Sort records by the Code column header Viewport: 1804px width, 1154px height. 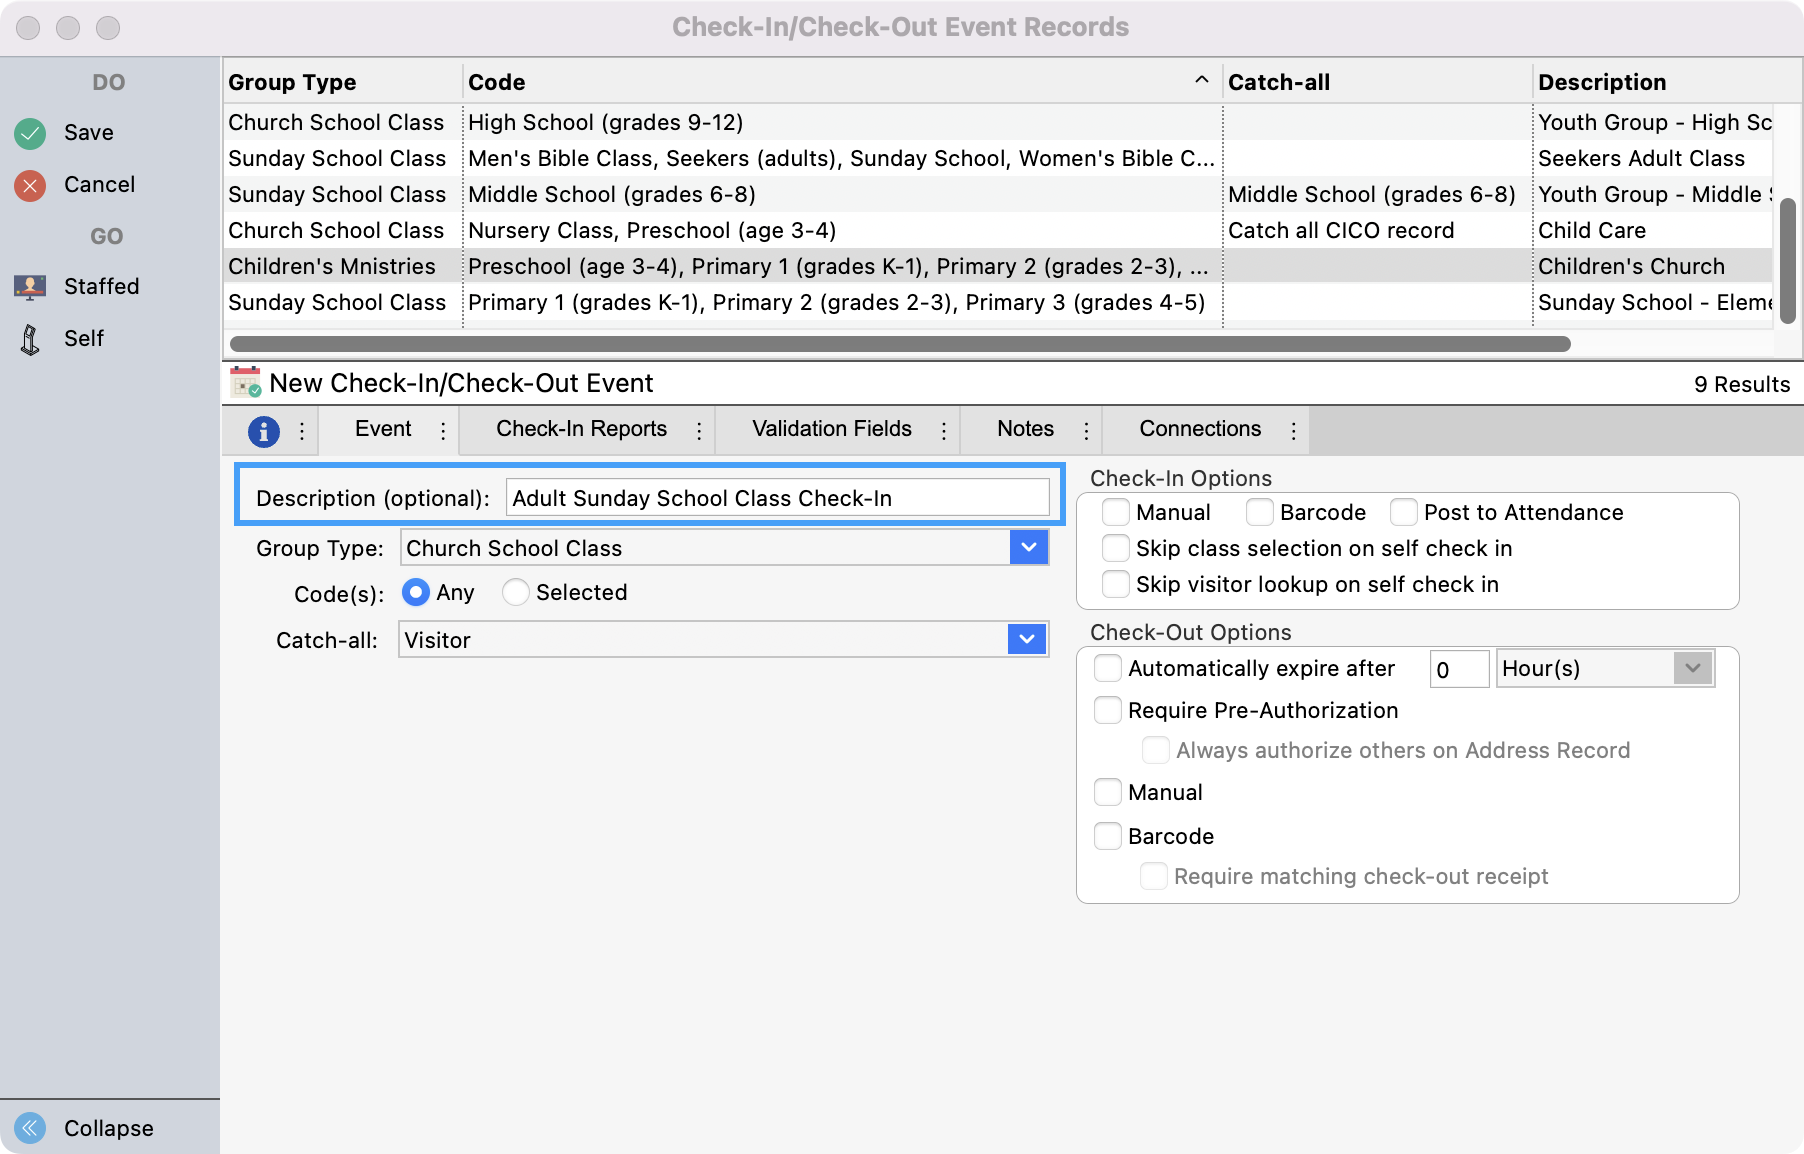495,82
